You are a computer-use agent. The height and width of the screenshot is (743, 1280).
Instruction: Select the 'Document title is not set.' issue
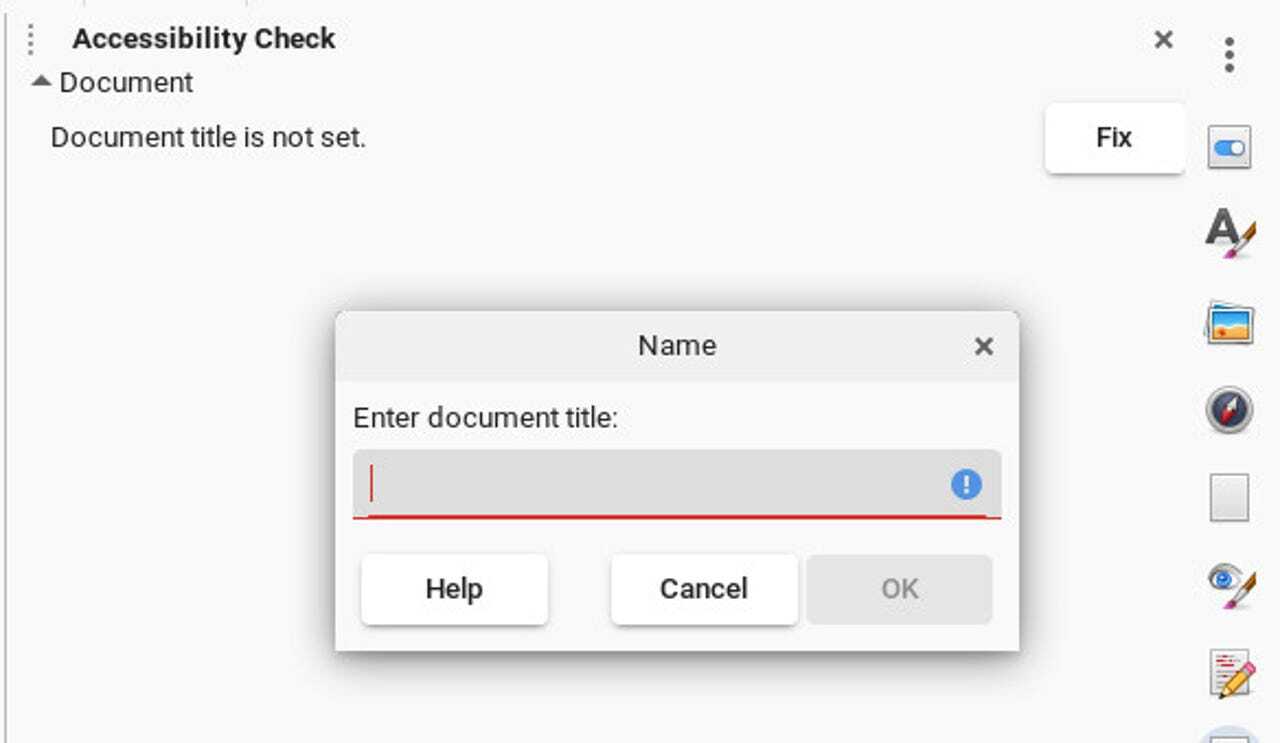209,138
